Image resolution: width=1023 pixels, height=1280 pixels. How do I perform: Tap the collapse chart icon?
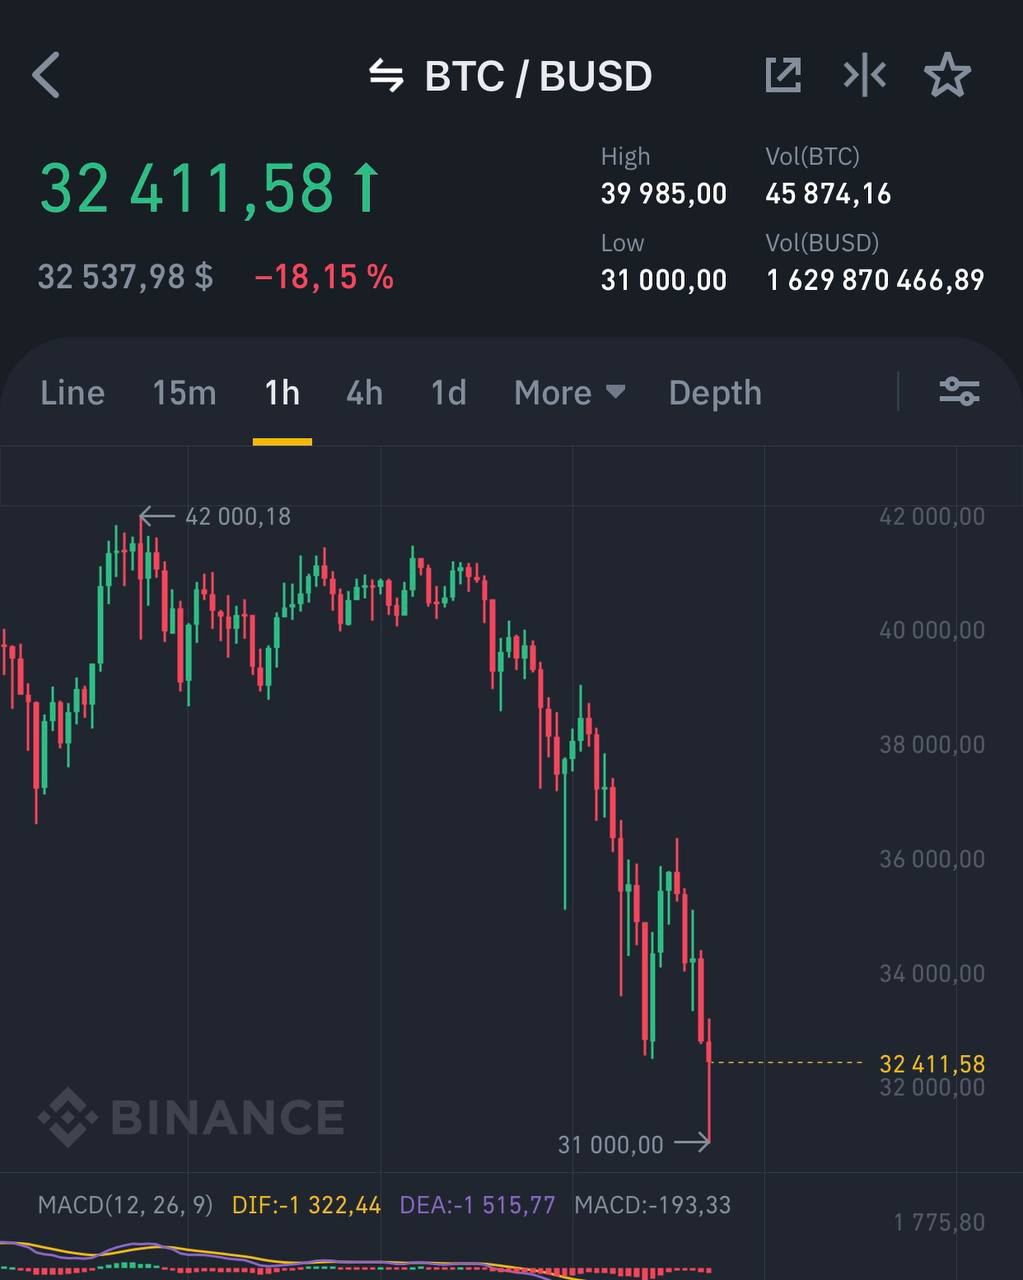[864, 76]
